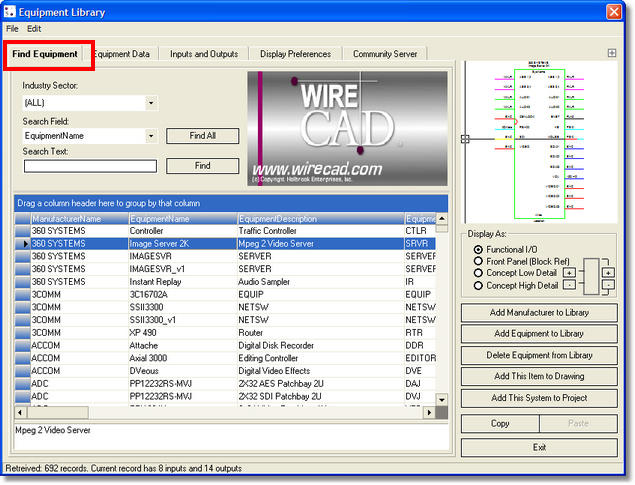Click the WireCAD logo image
Image resolution: width=635 pixels, height=485 pixels.
(x=347, y=128)
